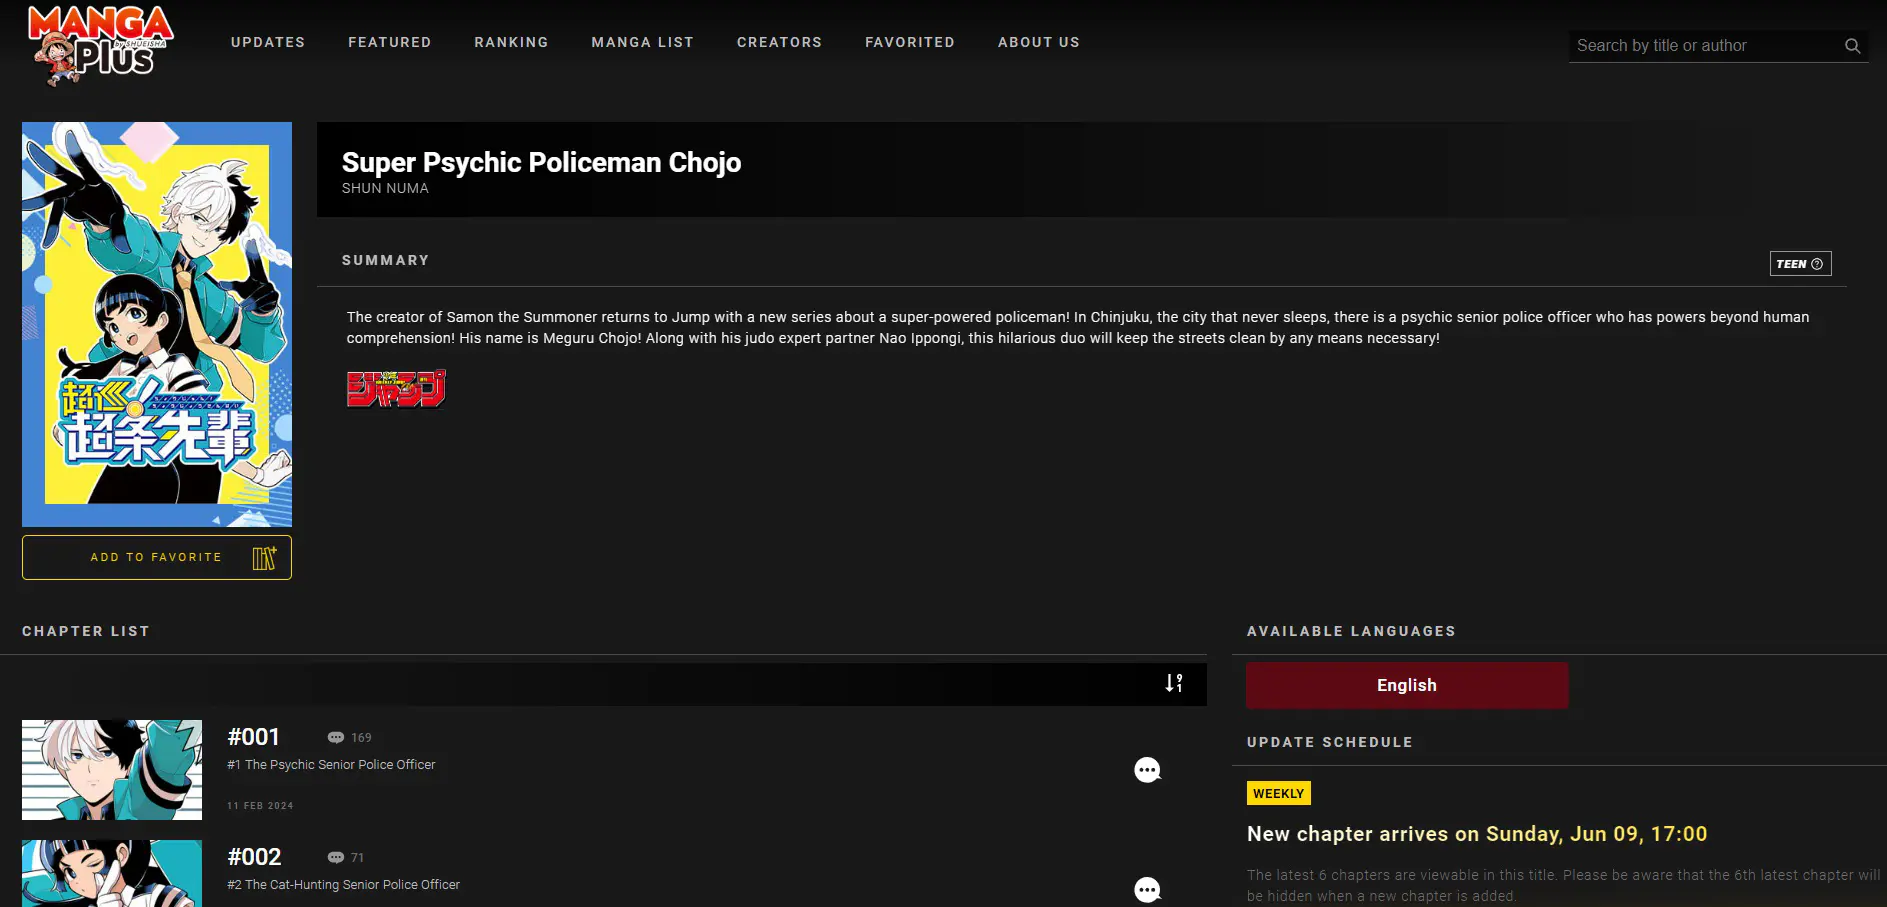Click the #001 chapter number

(x=253, y=737)
